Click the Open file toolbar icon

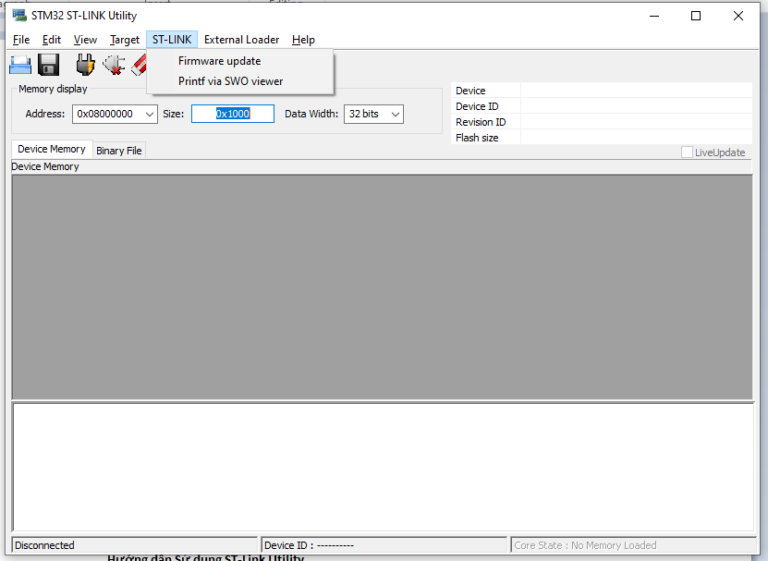coord(20,65)
